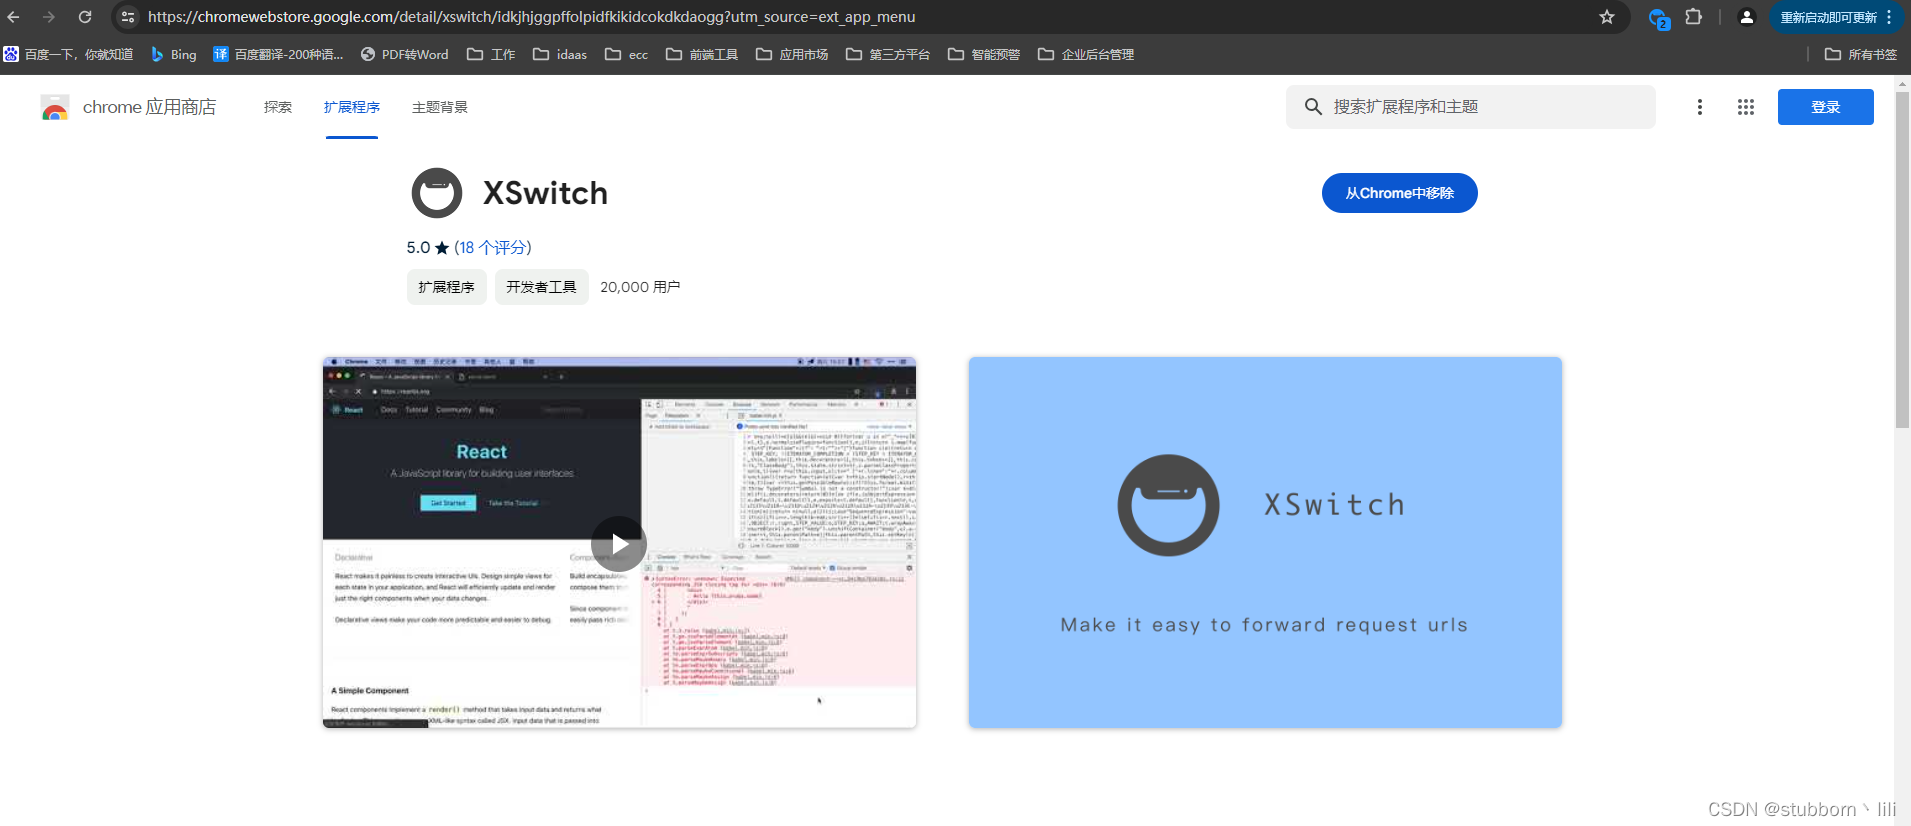The width and height of the screenshot is (1911, 826).
Task: Select the 扩展程序 tab
Action: pos(352,107)
